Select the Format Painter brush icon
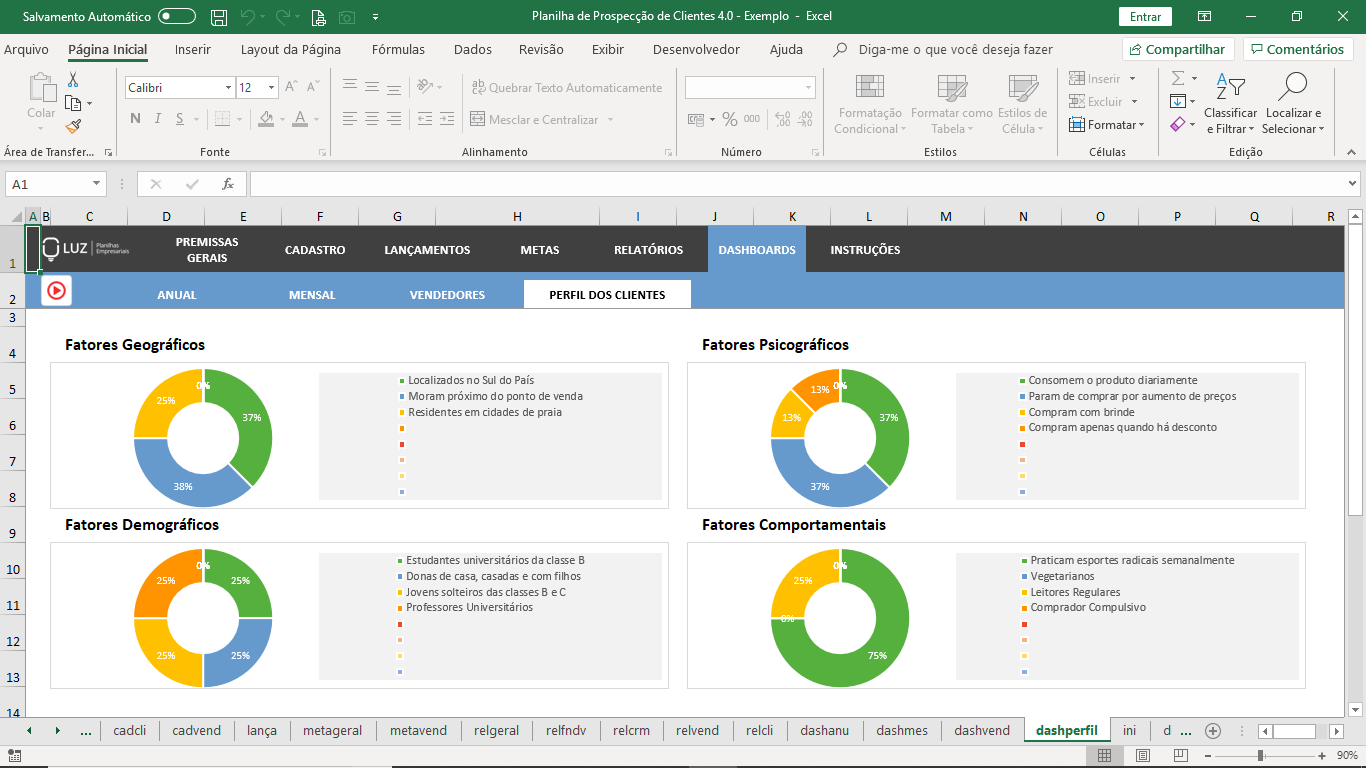Screen dimensions: 1366x768 click(73, 126)
